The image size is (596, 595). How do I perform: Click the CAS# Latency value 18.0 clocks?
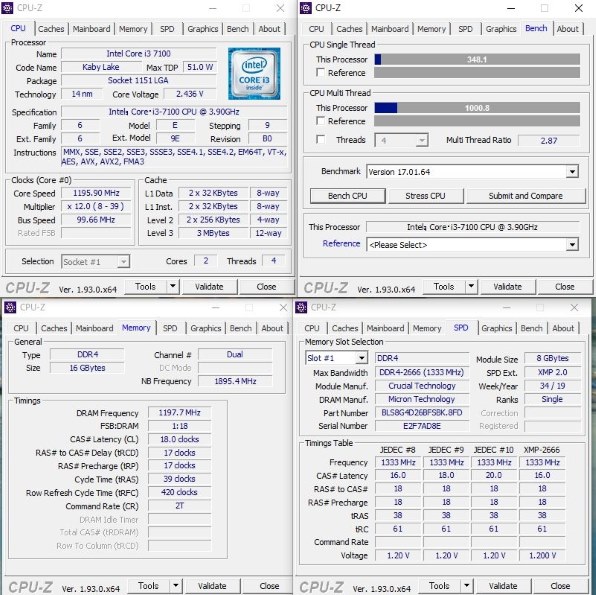pyautogui.click(x=179, y=439)
